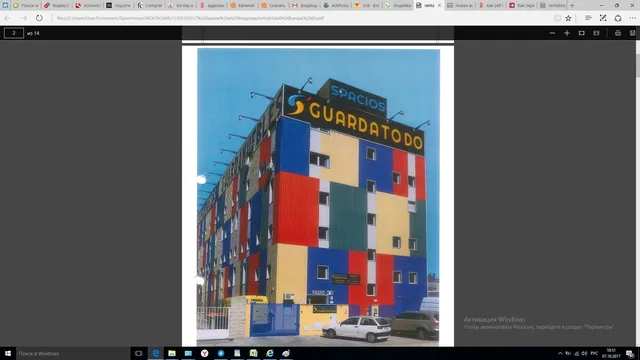Open the share icon in Edge toolbar
Screen dimensions: 640x360
618,18
